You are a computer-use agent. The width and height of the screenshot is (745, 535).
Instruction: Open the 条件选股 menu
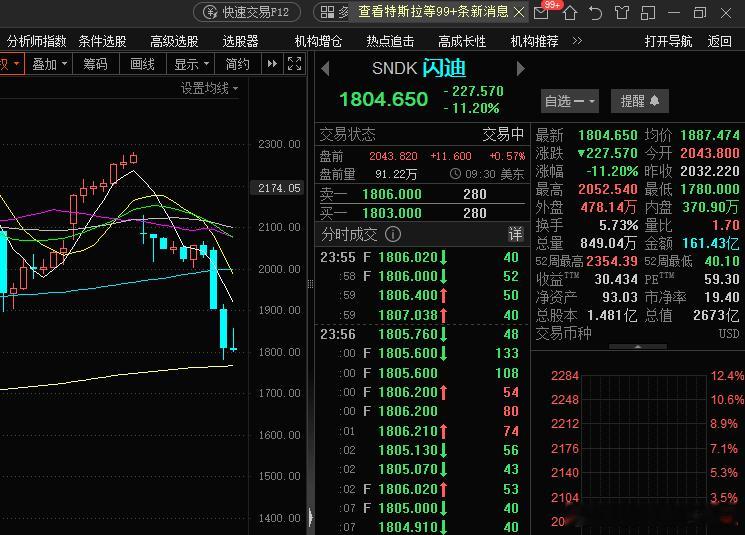tap(103, 41)
